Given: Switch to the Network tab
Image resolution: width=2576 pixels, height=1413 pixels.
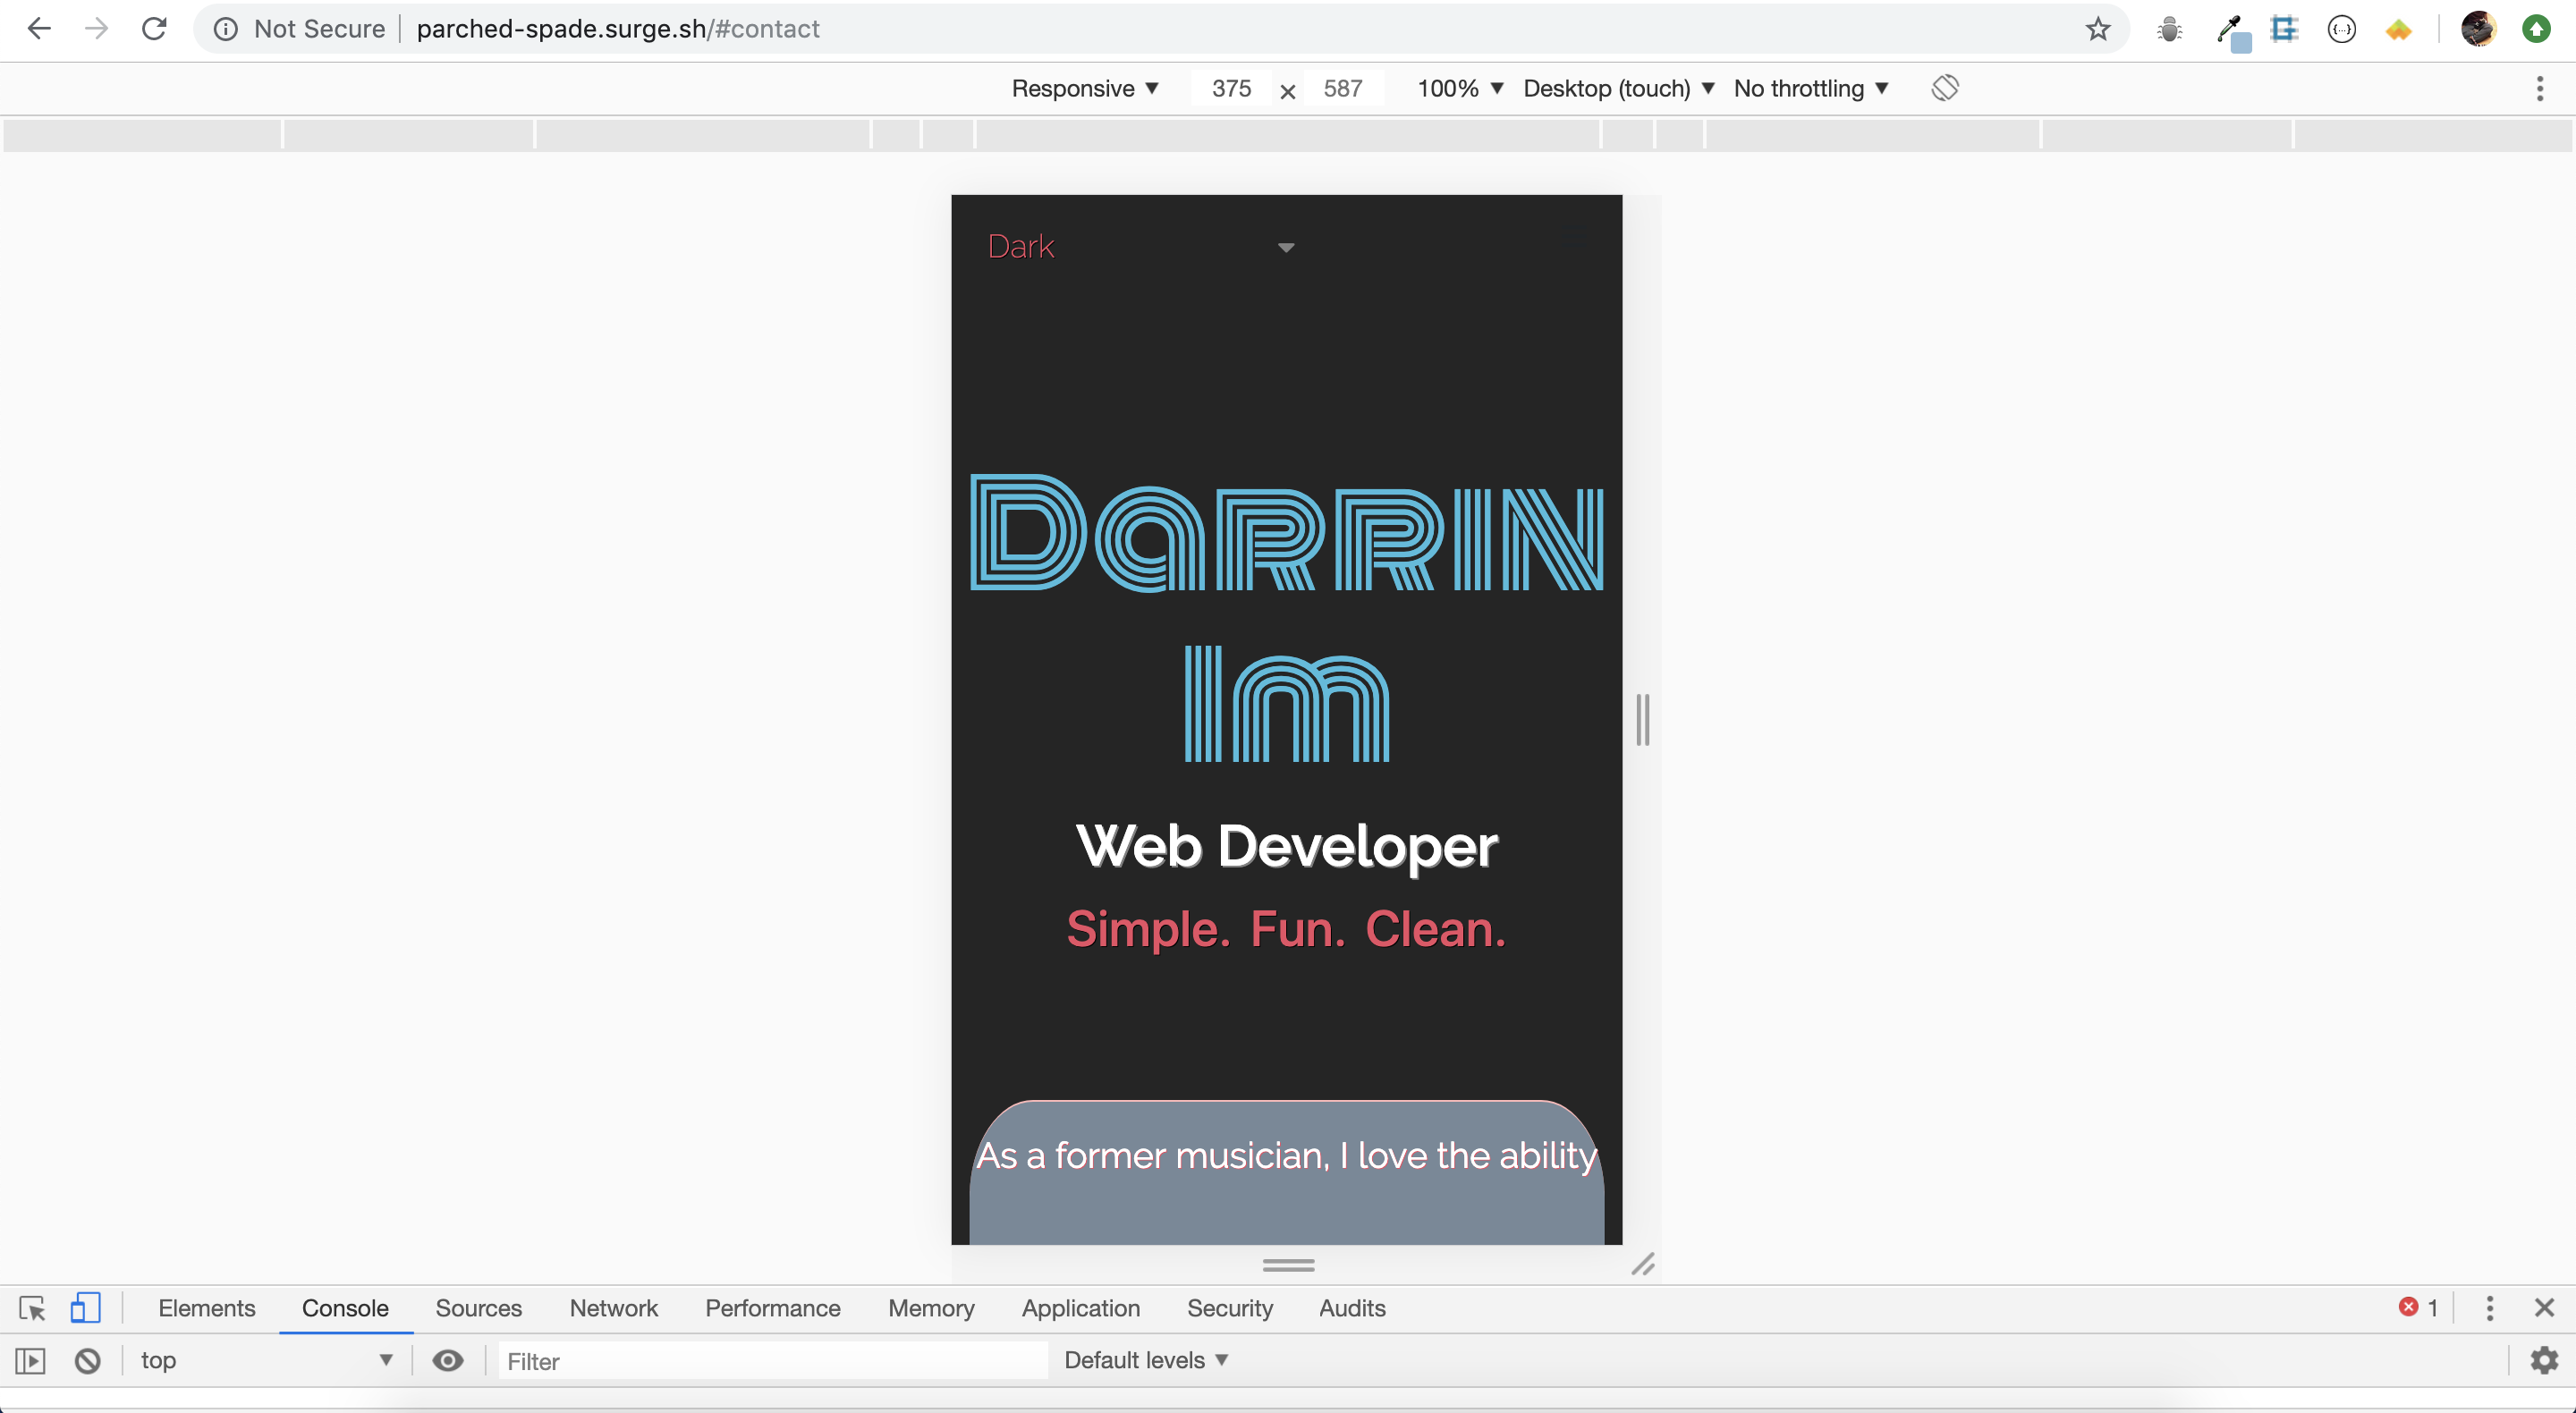Looking at the screenshot, I should click(613, 1308).
